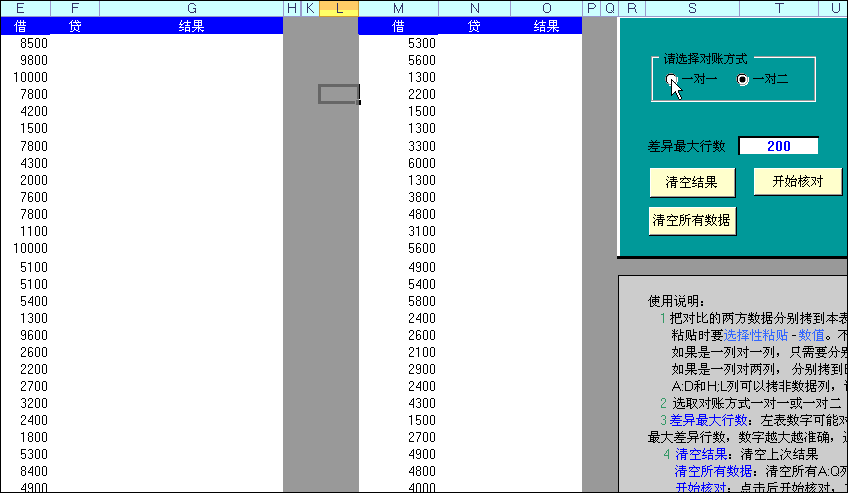Click the 借 header cell in column M

click(x=398, y=26)
